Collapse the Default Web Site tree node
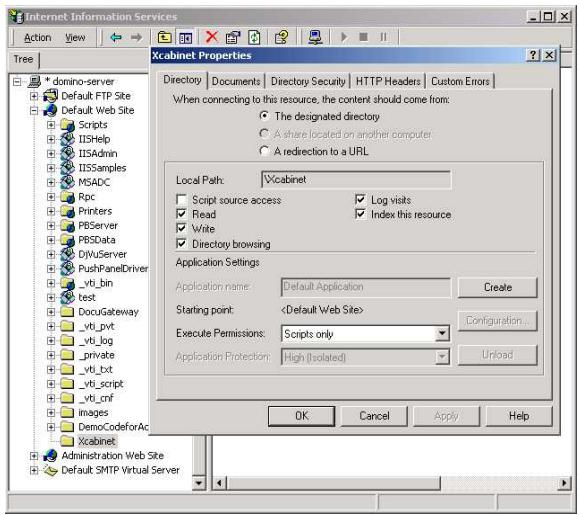The image size is (579, 515). tap(34, 110)
